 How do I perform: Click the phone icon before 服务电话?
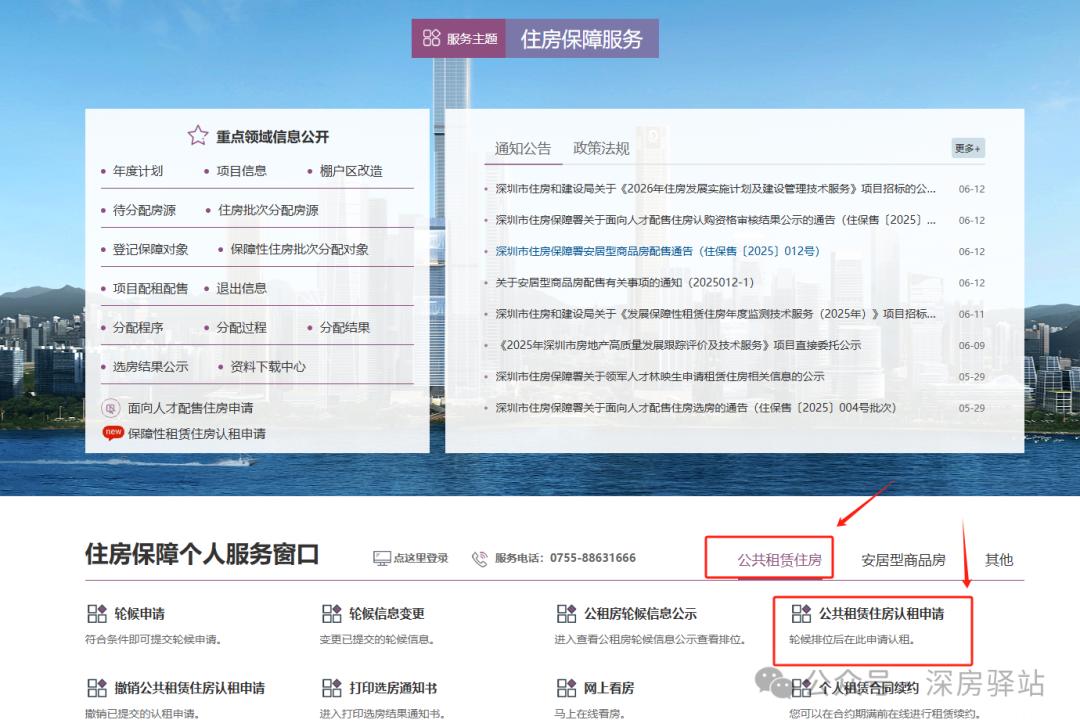point(482,558)
